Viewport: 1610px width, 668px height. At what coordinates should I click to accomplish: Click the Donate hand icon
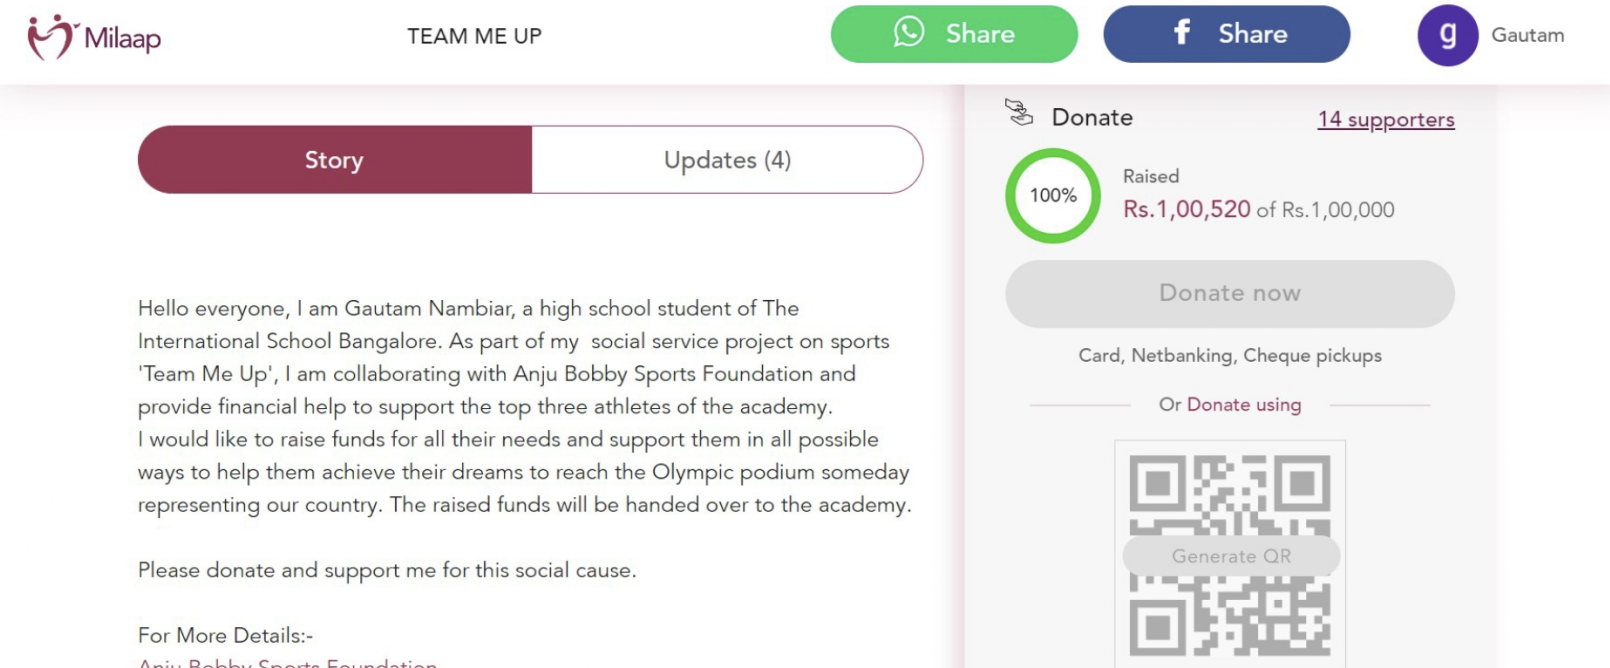pos(1019,112)
